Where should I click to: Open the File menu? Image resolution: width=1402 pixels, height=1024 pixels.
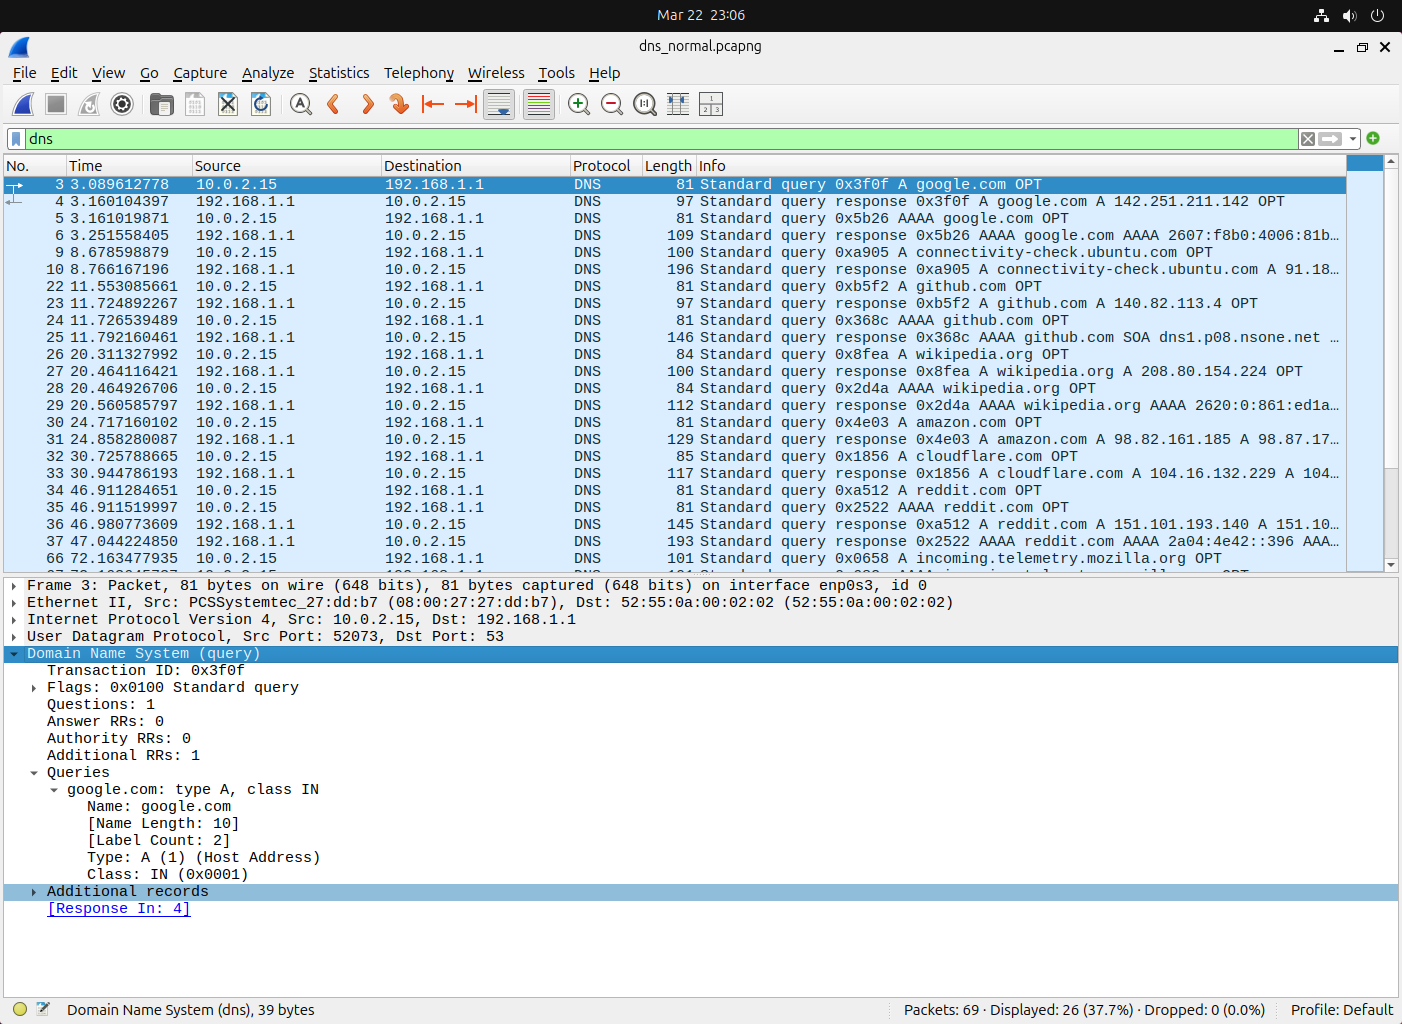point(24,73)
